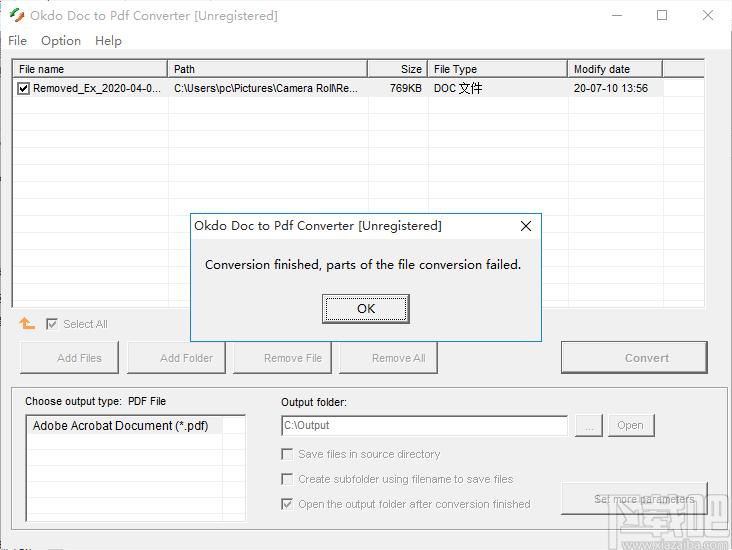Sort by the File name column header
This screenshot has height=550, width=732.
pos(90,69)
